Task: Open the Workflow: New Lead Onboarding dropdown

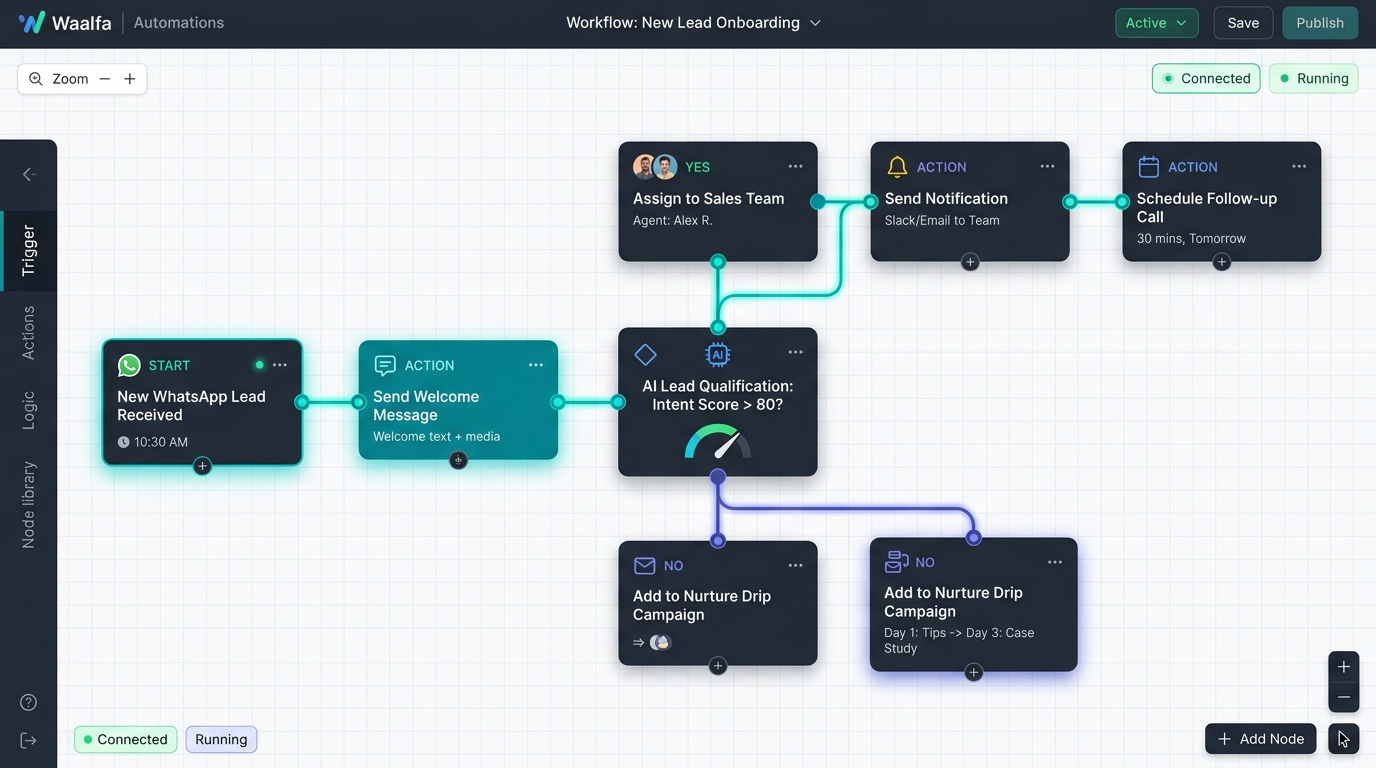Action: (693, 22)
